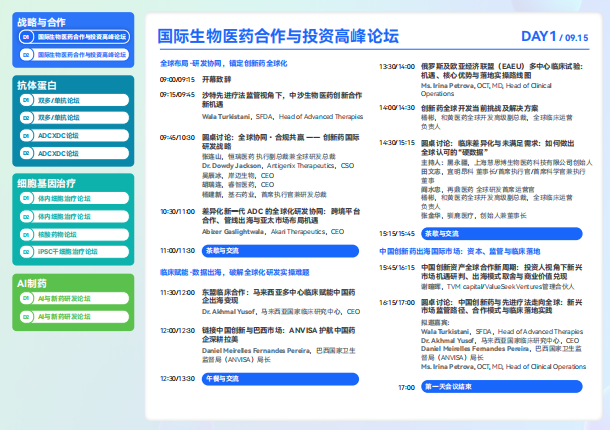Screen dimensions: 610x430
Task: Click the 14:30/15:15 time slot
Action: pos(397,142)
